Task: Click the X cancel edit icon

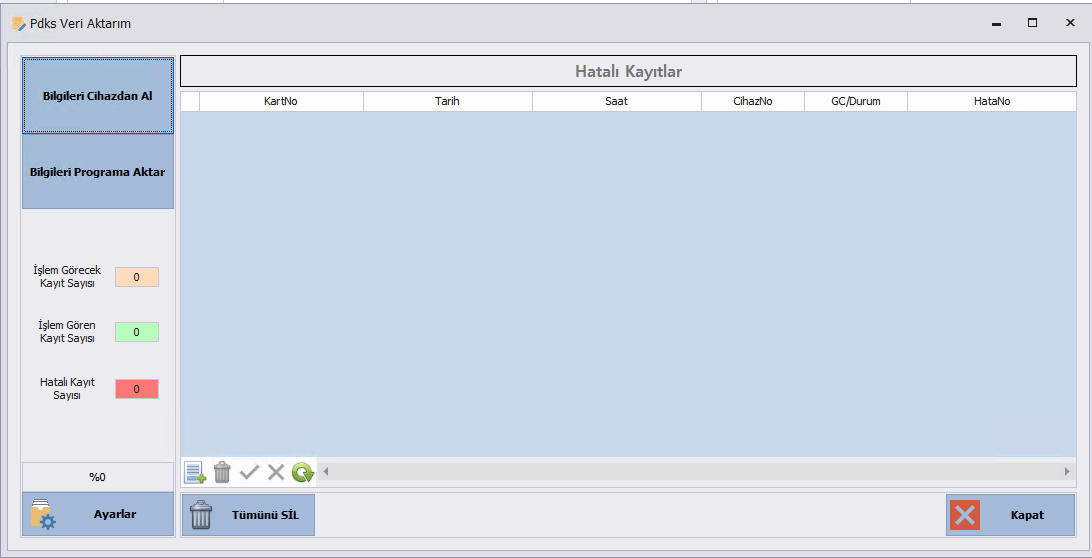Action: 276,472
